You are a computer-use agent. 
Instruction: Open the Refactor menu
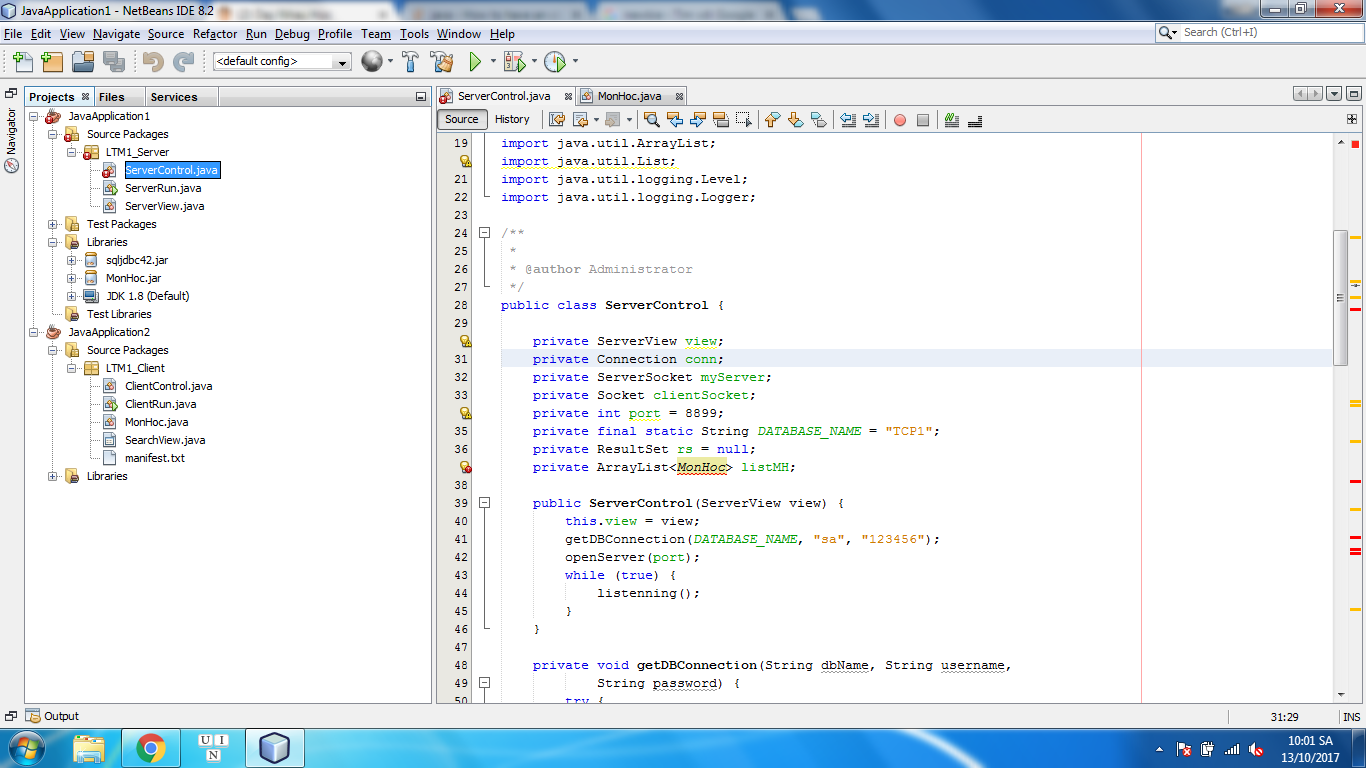(x=215, y=34)
